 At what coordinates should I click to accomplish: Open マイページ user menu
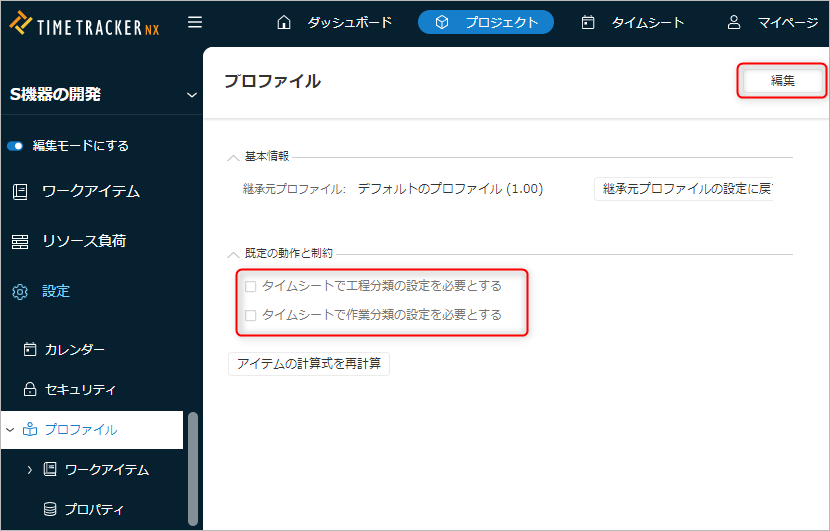(x=772, y=22)
